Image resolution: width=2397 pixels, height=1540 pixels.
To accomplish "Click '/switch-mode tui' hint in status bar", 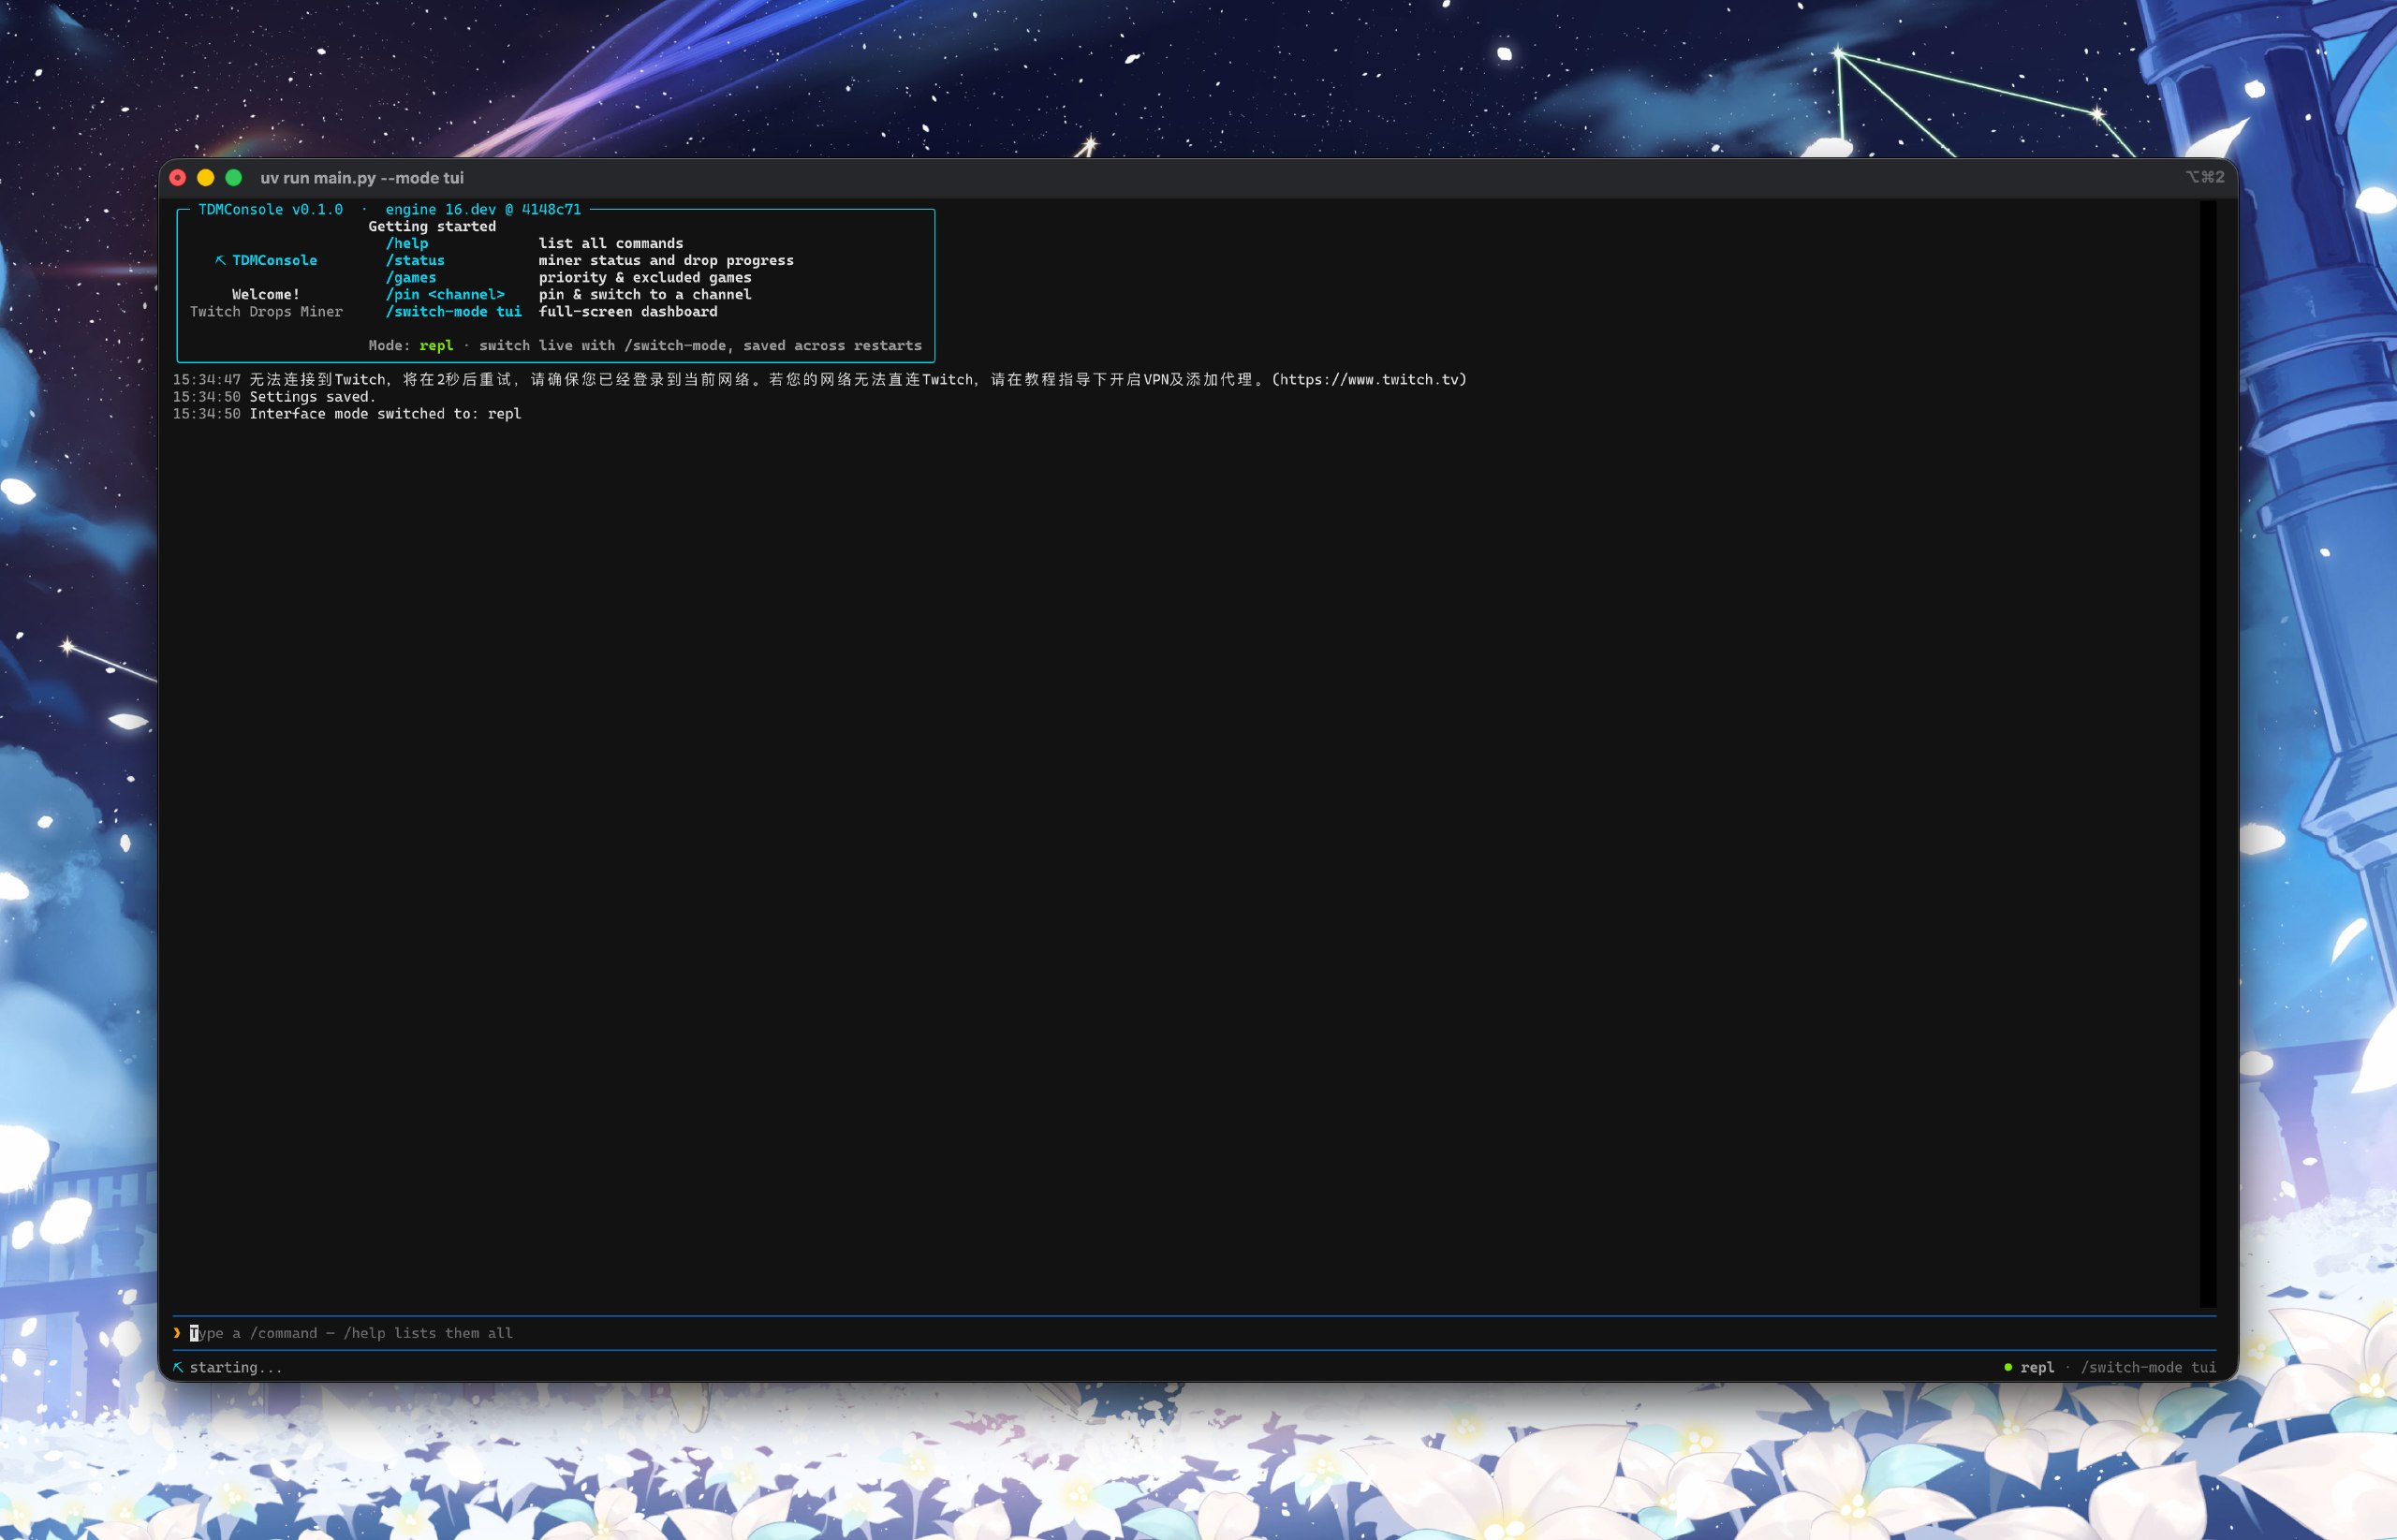I will (2148, 1367).
